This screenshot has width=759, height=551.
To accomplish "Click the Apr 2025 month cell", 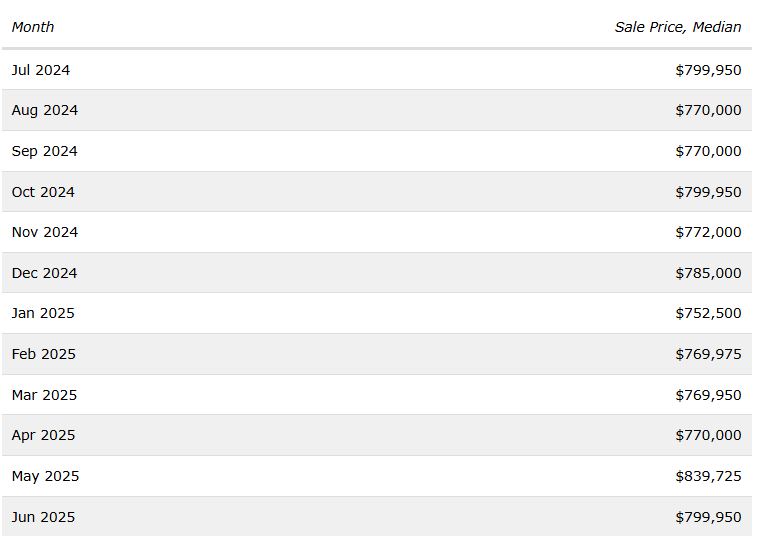I will pos(44,435).
